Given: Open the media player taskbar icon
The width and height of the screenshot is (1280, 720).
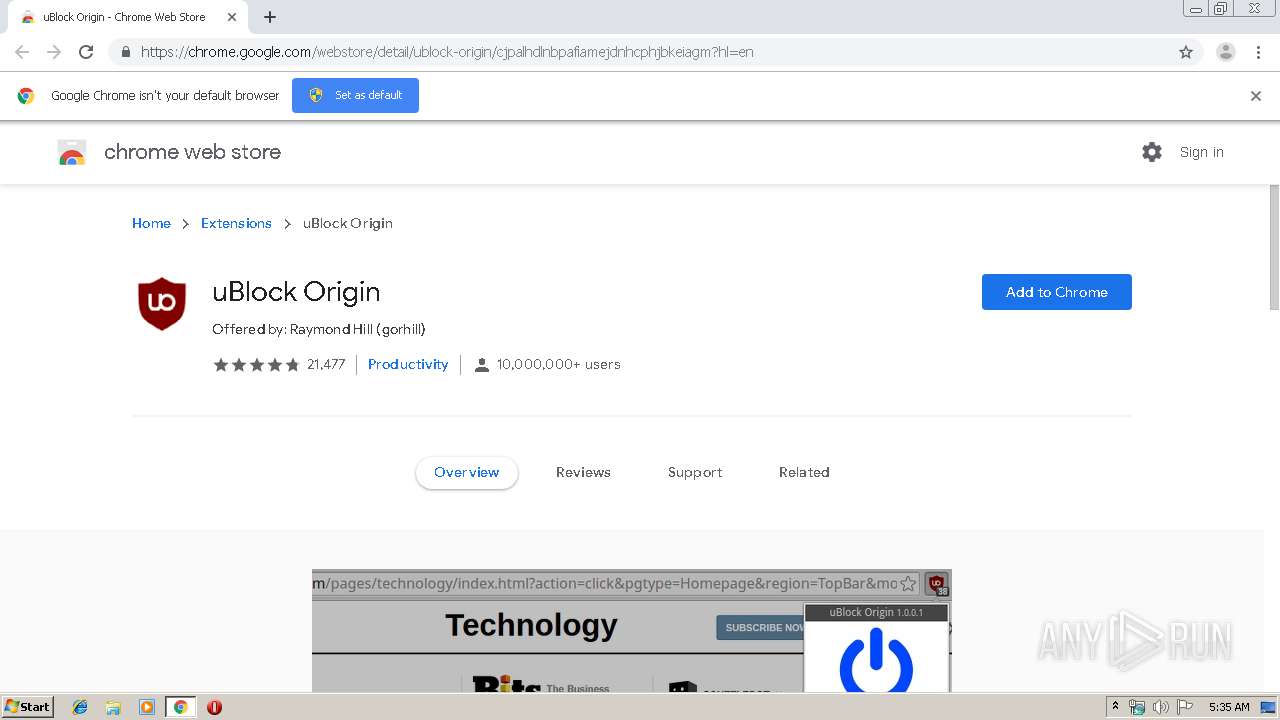Looking at the screenshot, I should 146,707.
